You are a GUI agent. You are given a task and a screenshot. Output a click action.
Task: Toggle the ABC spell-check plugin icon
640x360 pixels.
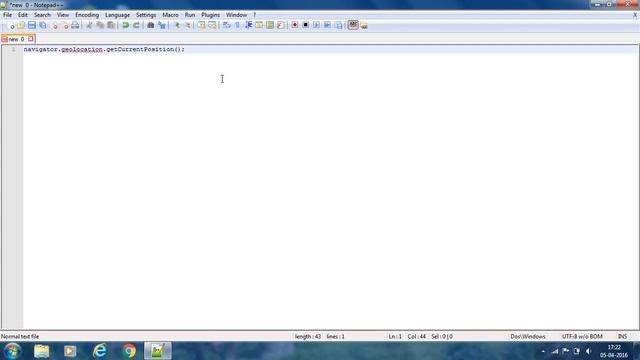pyautogui.click(x=353, y=25)
